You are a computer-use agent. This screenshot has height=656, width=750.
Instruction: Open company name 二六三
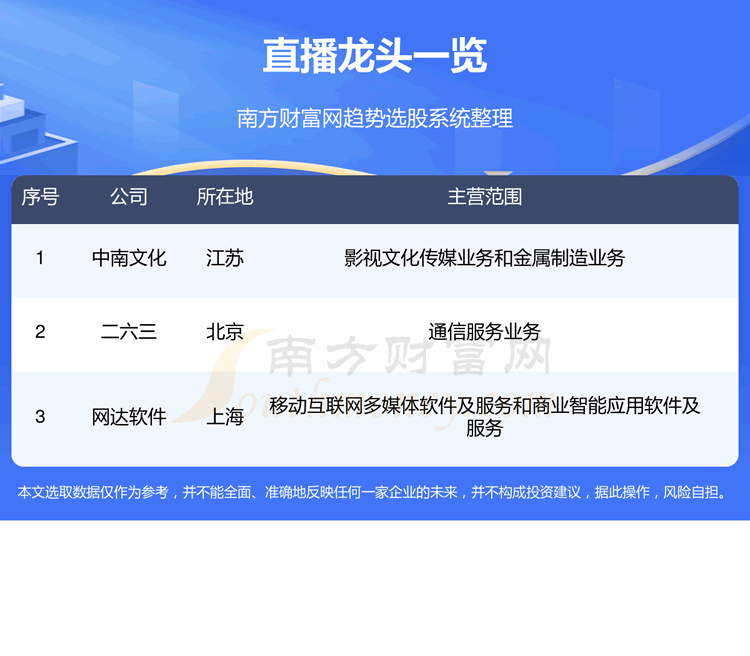click(129, 332)
